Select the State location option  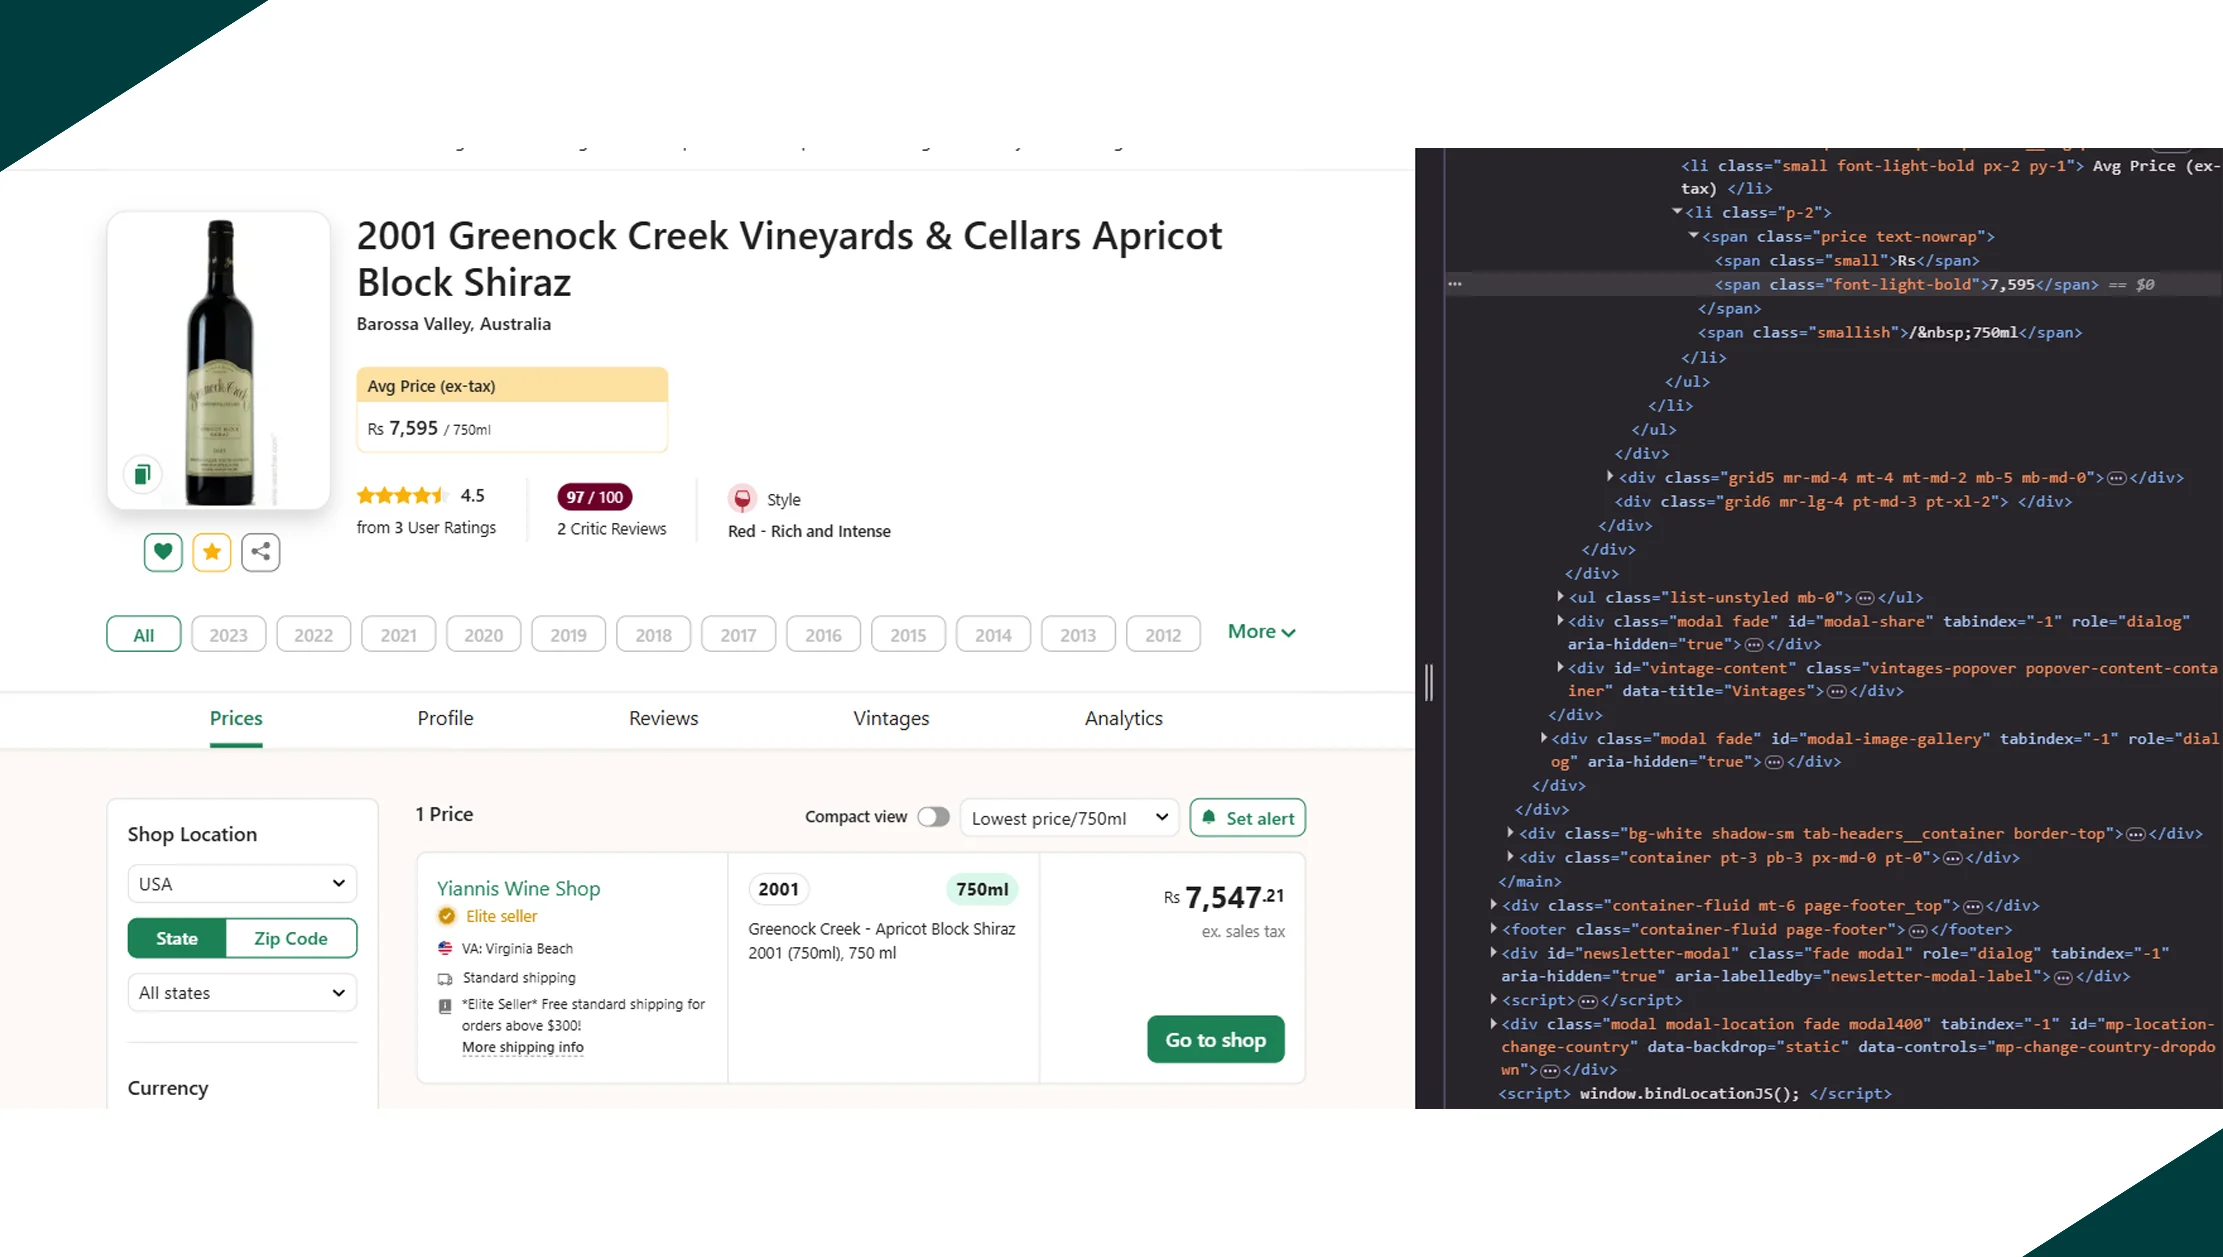[177, 938]
